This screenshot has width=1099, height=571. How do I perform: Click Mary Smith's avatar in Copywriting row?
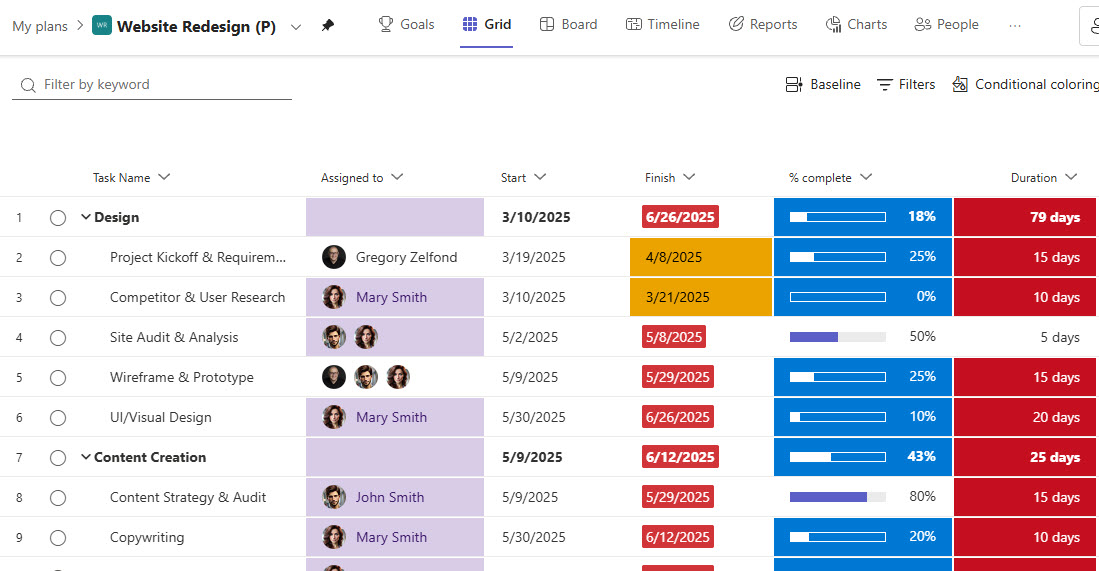tap(334, 537)
